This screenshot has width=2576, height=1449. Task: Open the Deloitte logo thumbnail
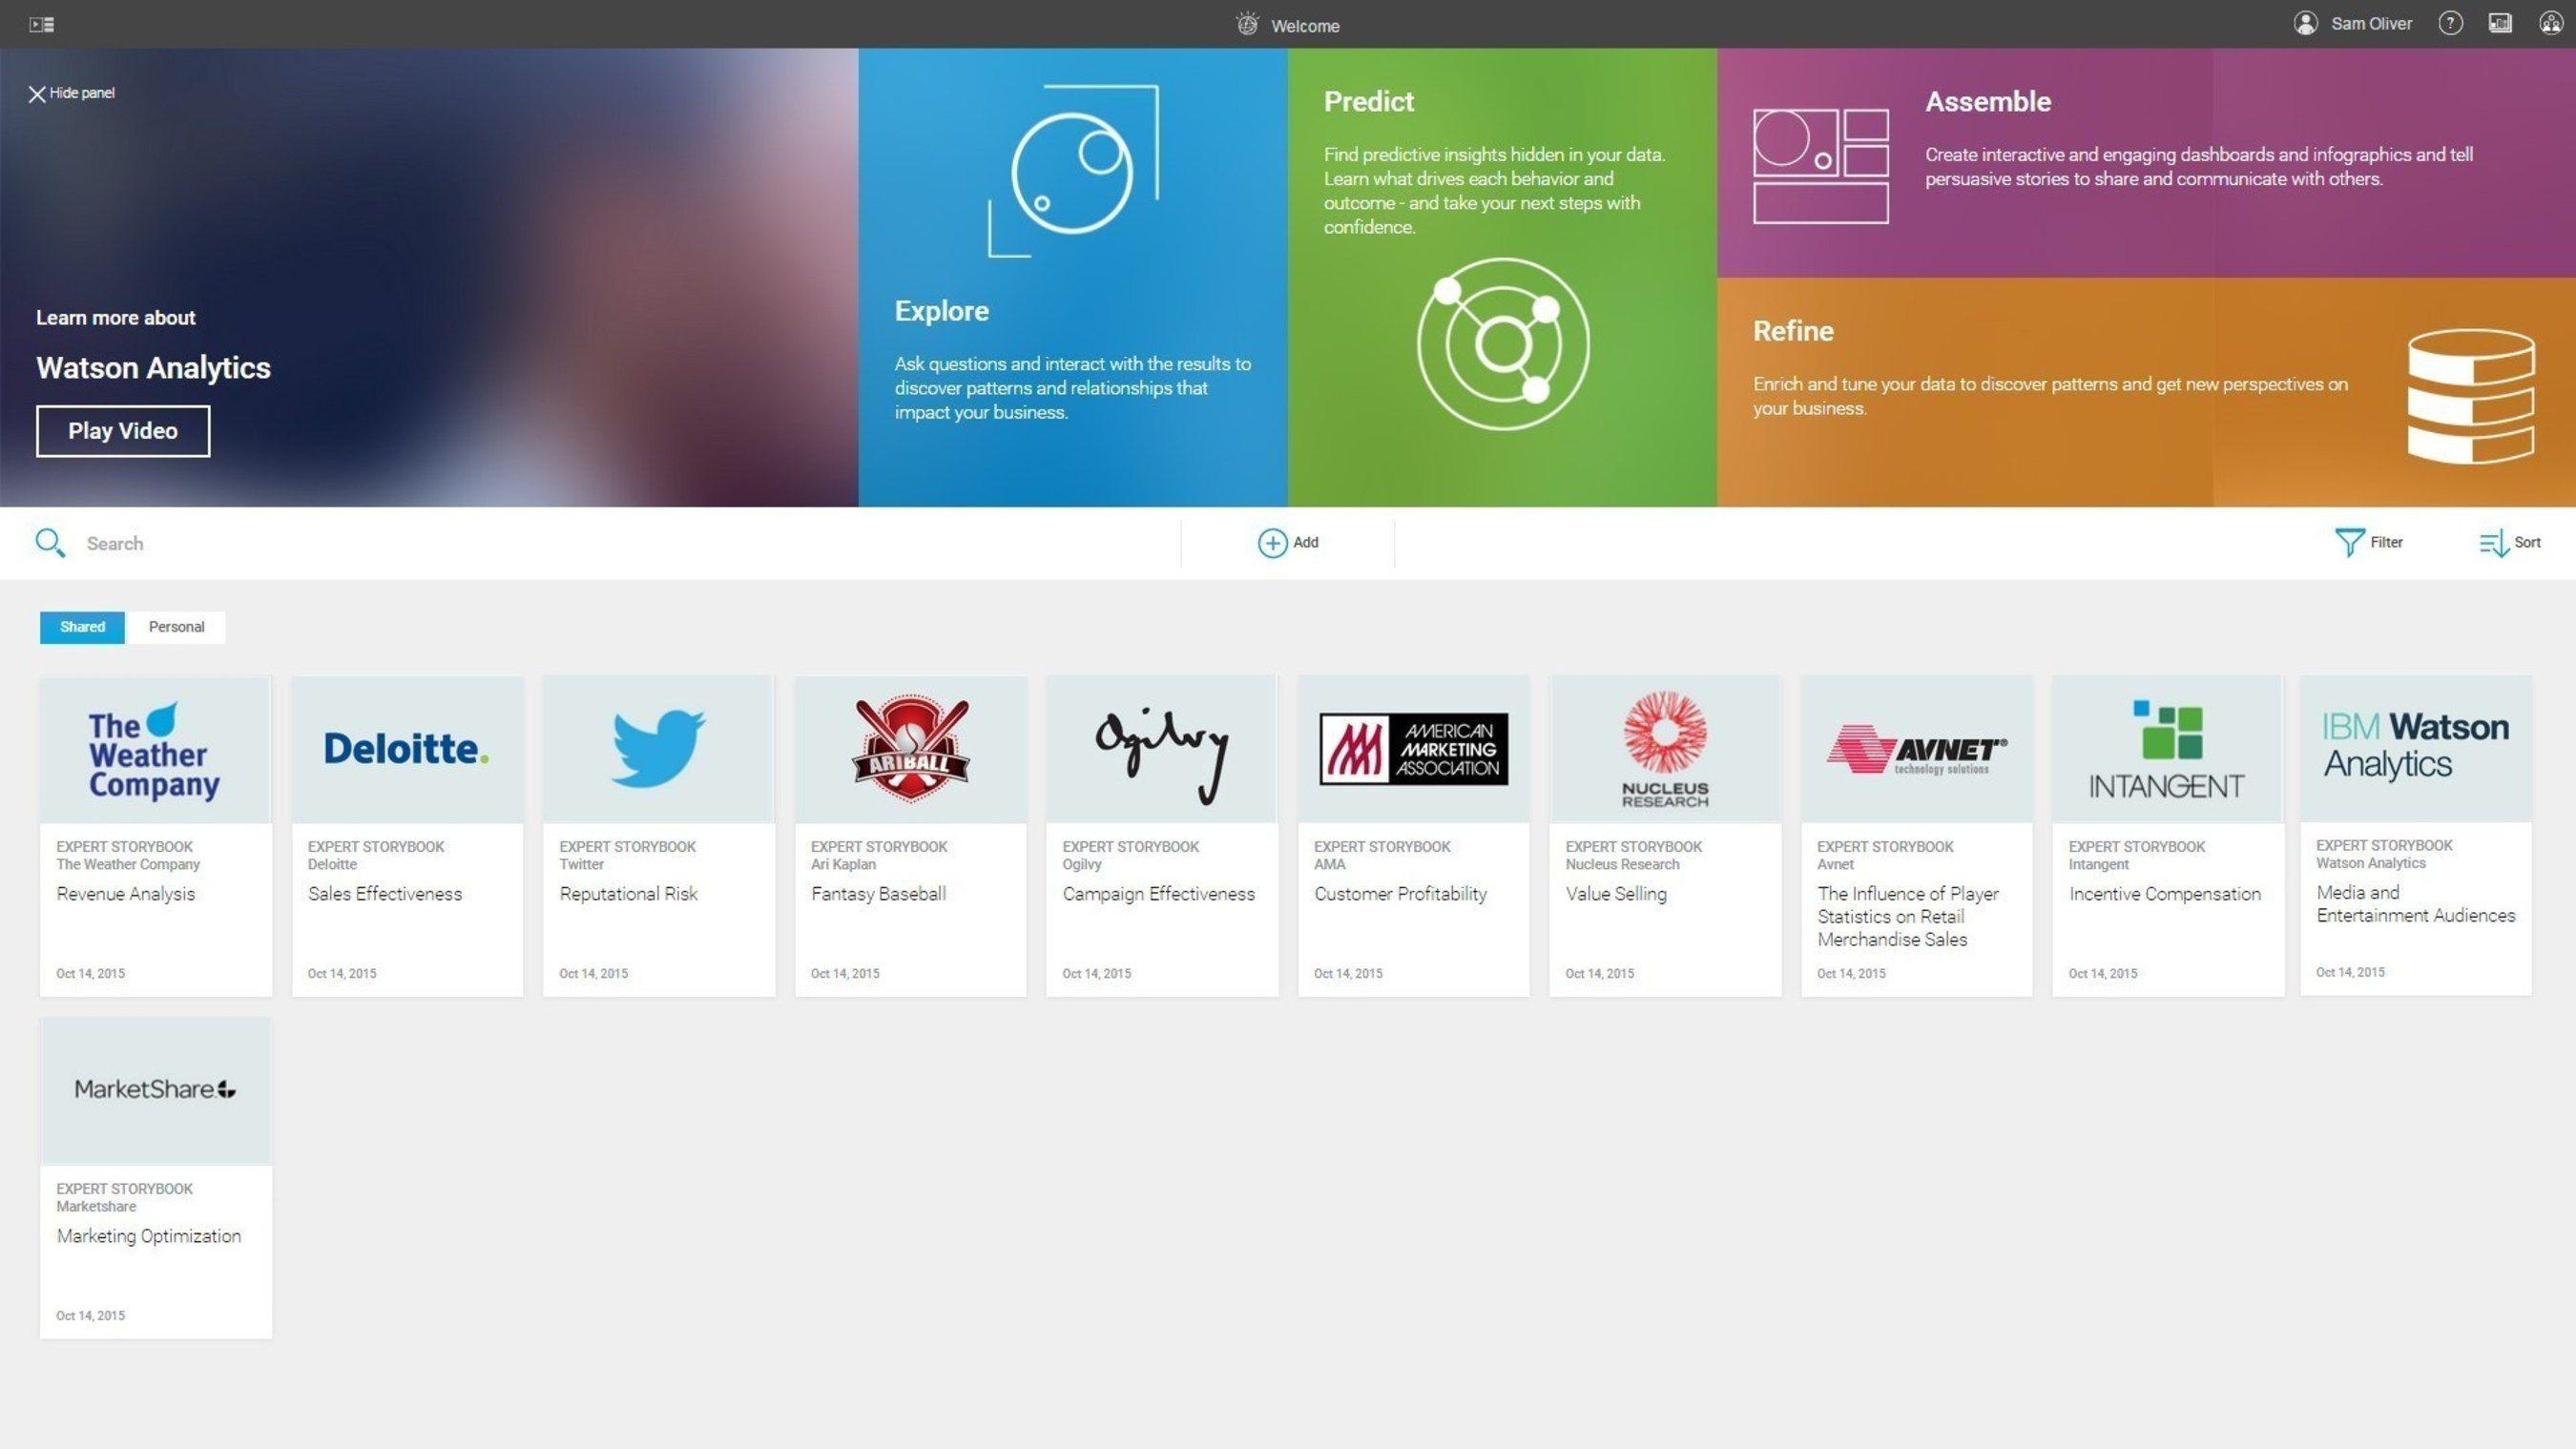click(407, 750)
